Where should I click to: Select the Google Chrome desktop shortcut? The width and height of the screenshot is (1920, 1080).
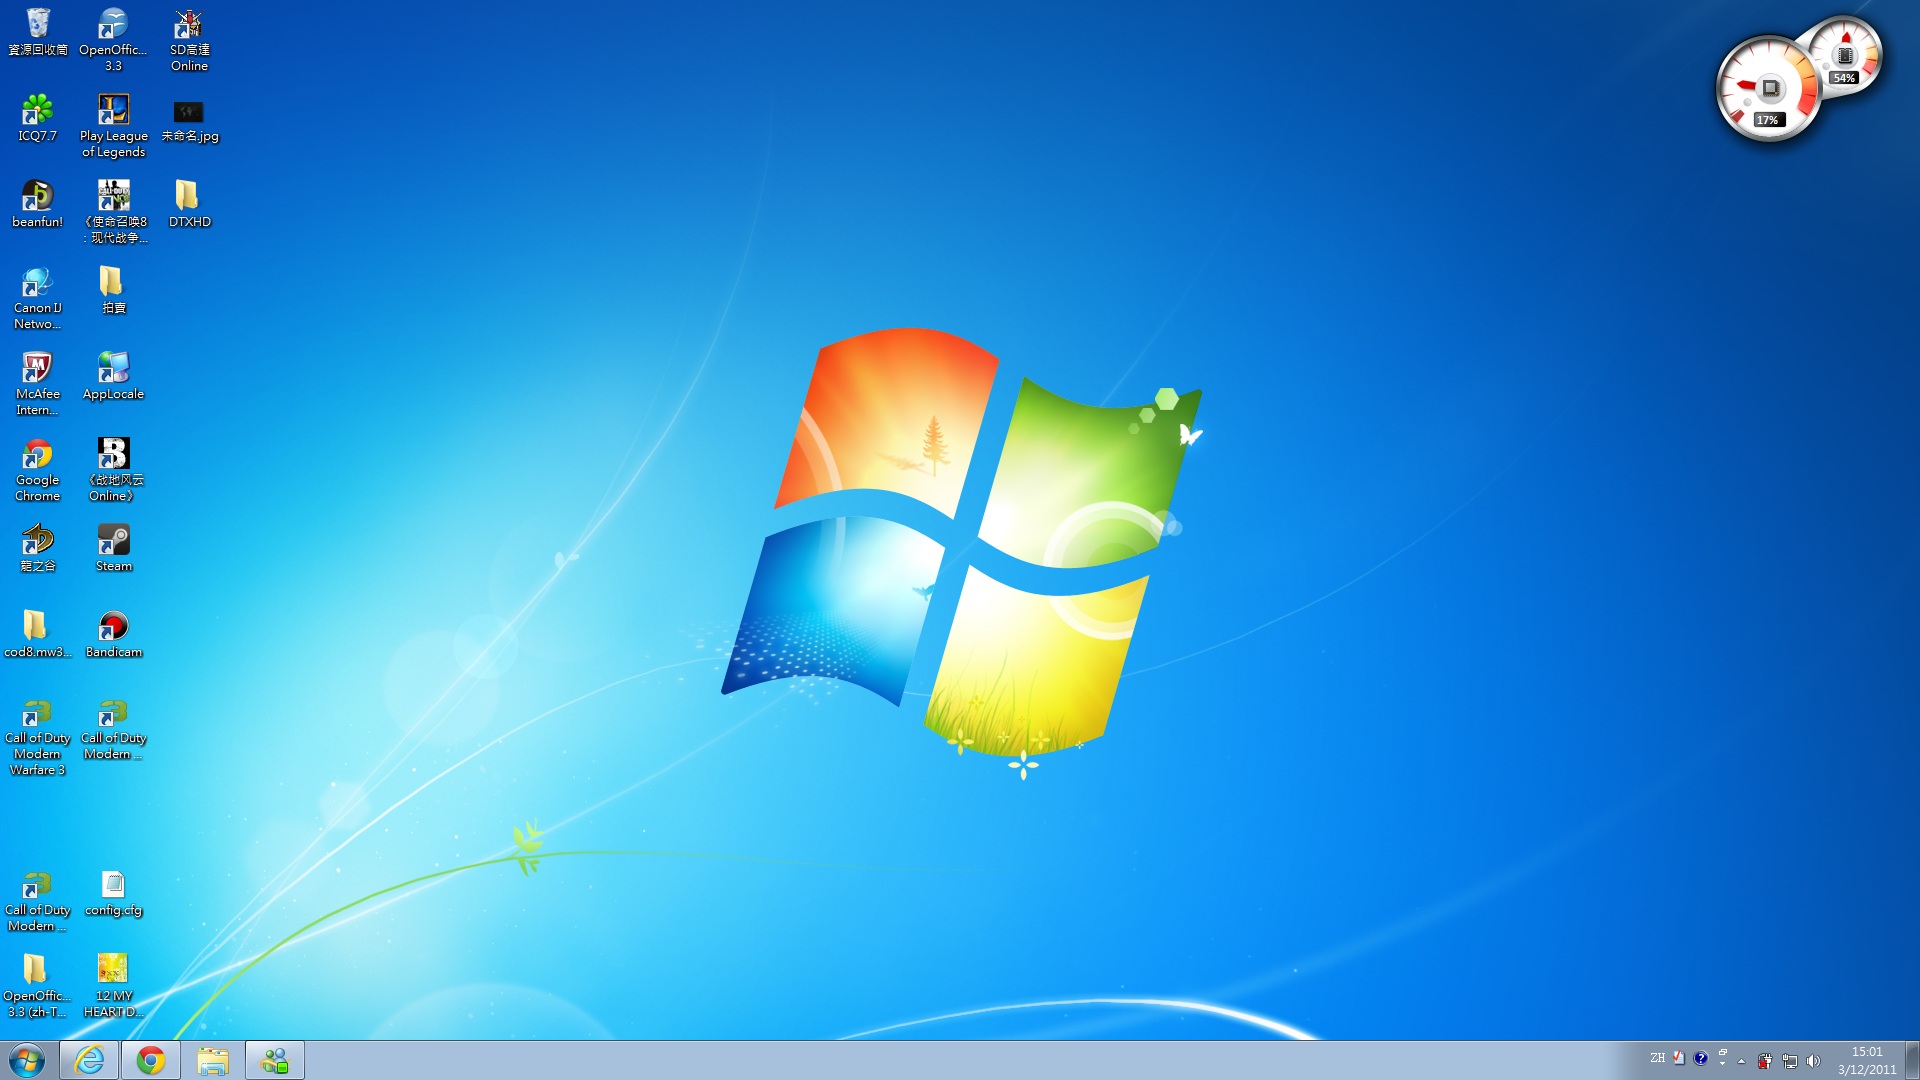(x=38, y=470)
